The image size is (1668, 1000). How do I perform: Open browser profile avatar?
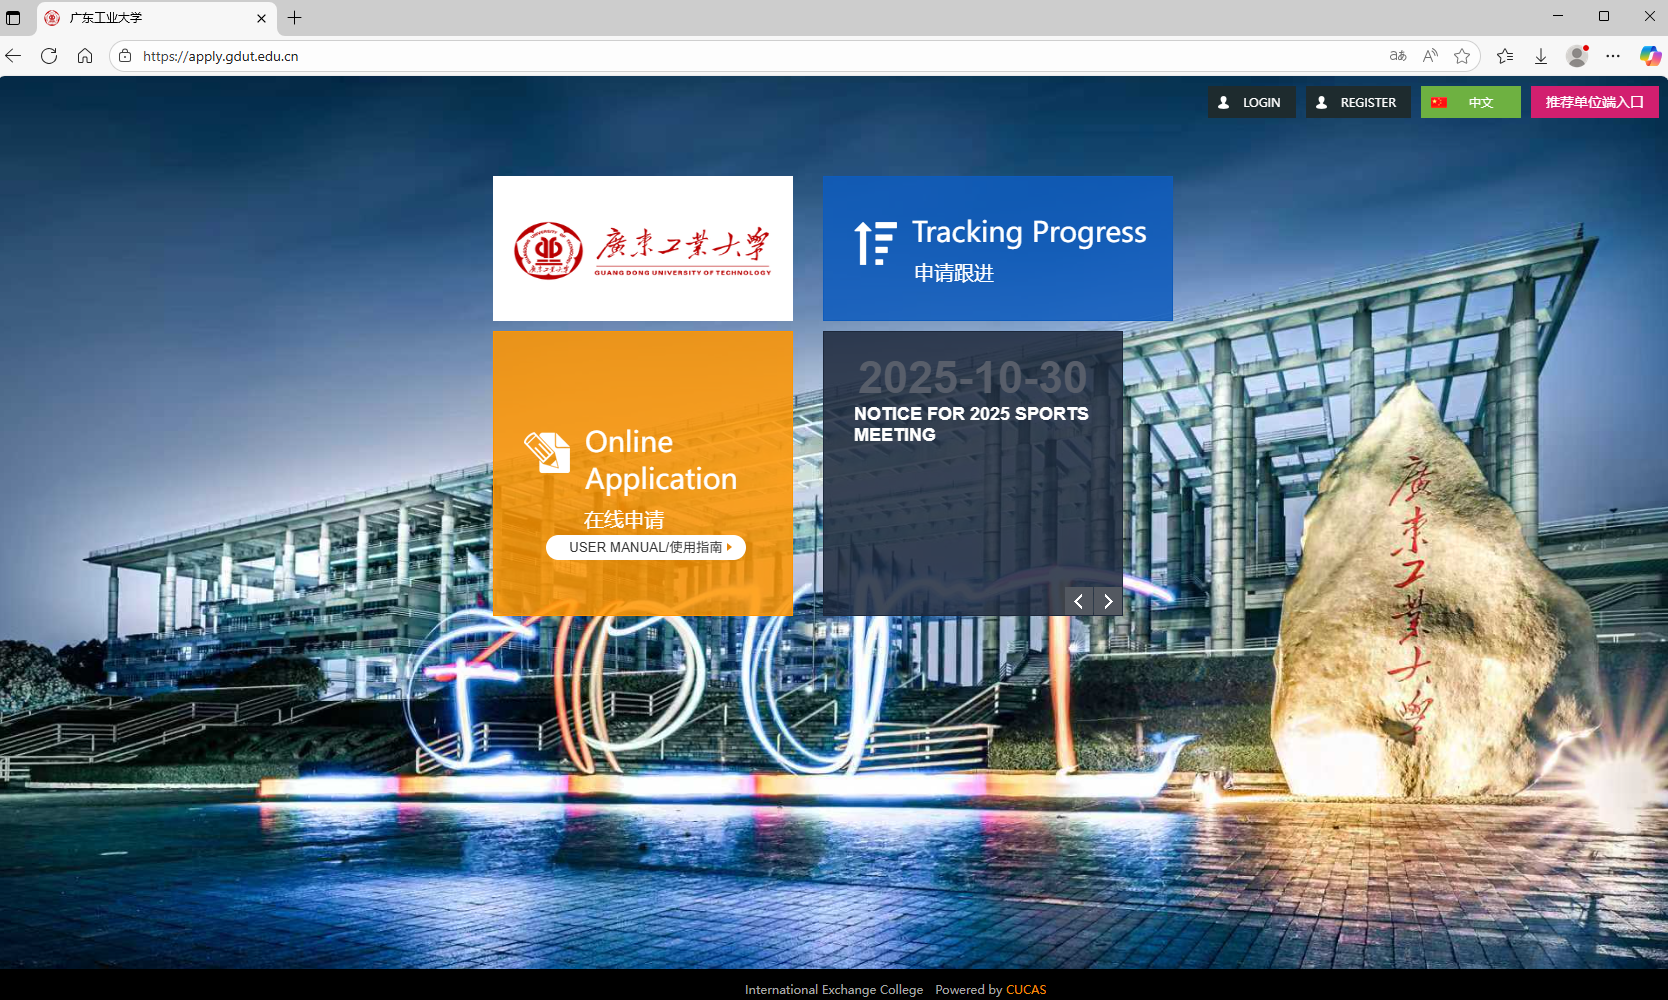pos(1577,56)
